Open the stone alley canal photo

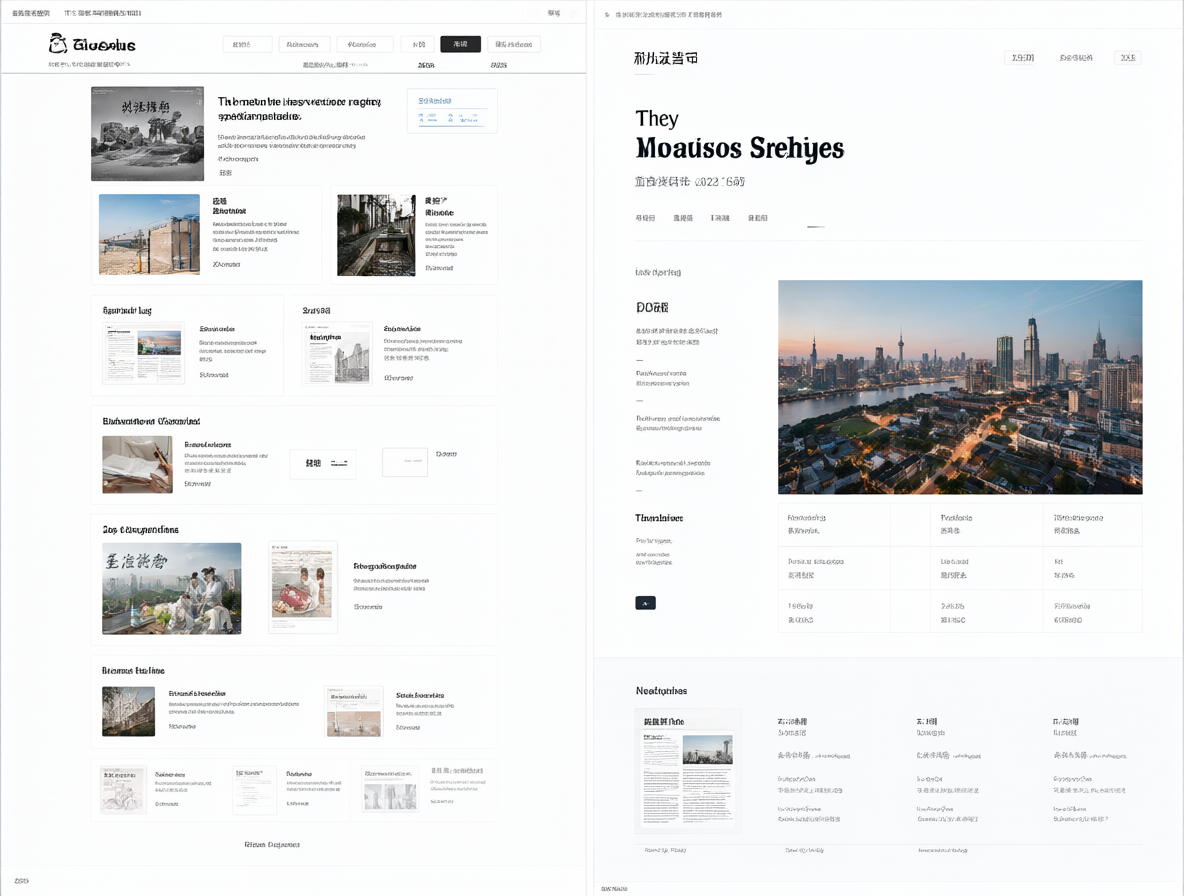(376, 235)
